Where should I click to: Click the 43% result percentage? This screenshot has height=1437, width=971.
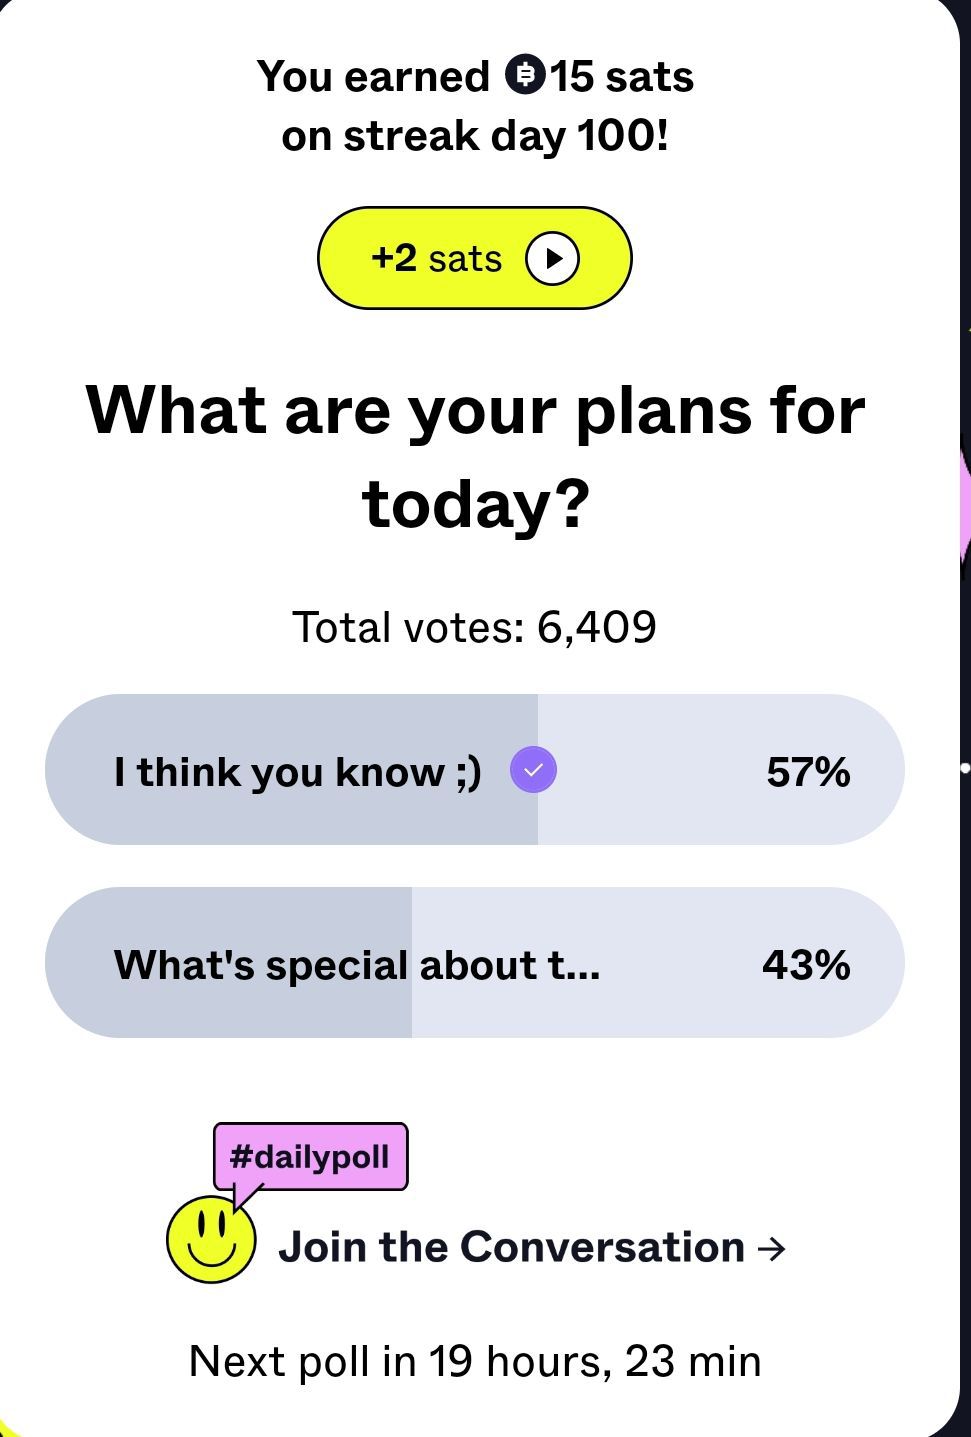[806, 965]
